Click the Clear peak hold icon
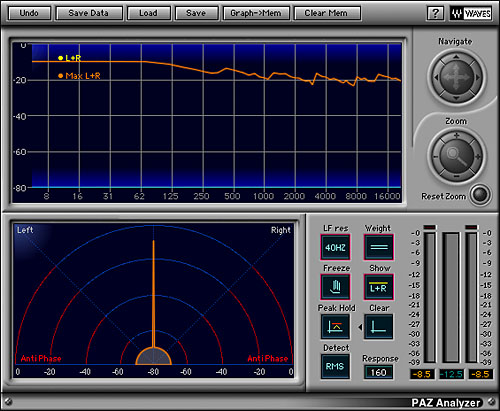 coord(379,327)
